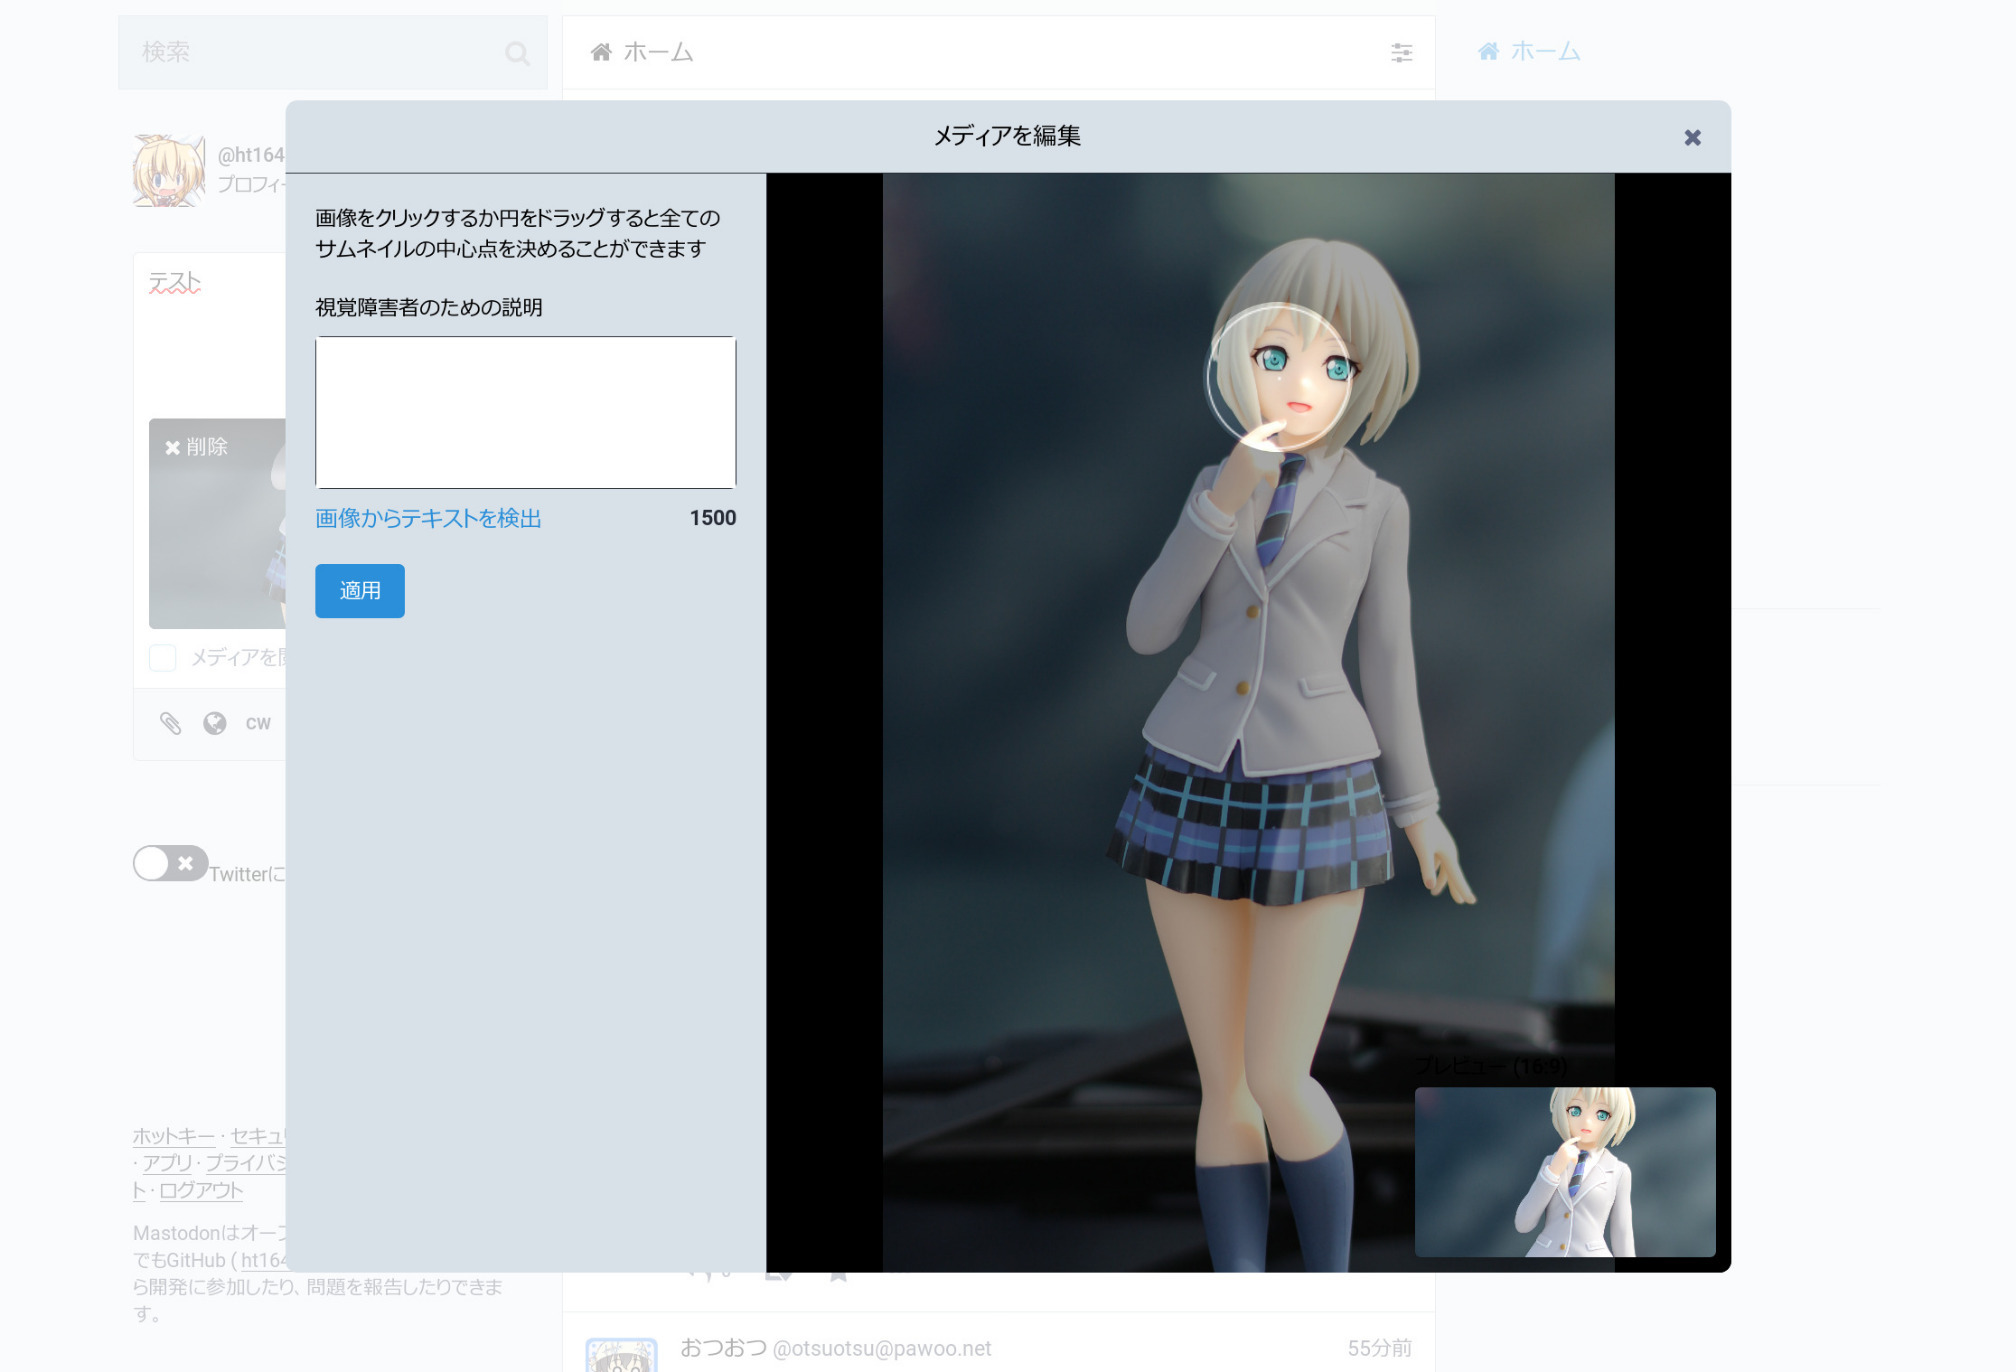This screenshot has height=1372, width=2016.
Task: Click the 16:9 preview thumbnail
Action: point(1565,1172)
